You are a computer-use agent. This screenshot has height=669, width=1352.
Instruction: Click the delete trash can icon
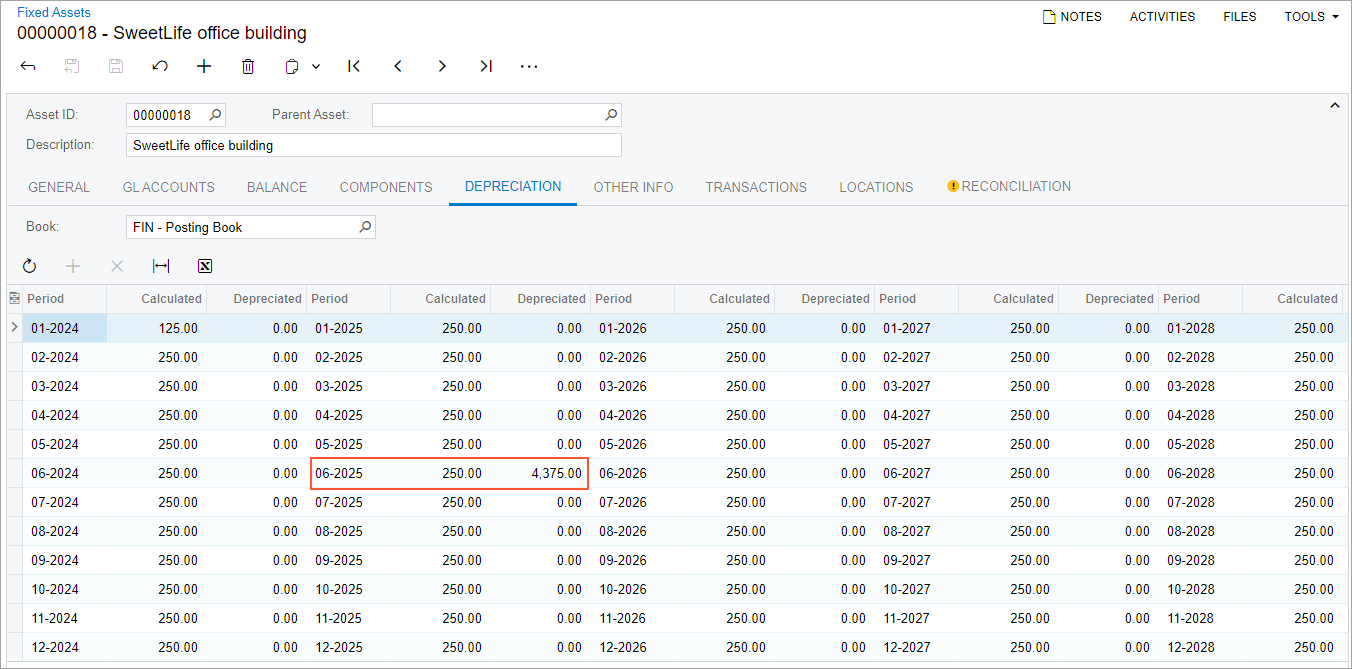click(x=248, y=66)
